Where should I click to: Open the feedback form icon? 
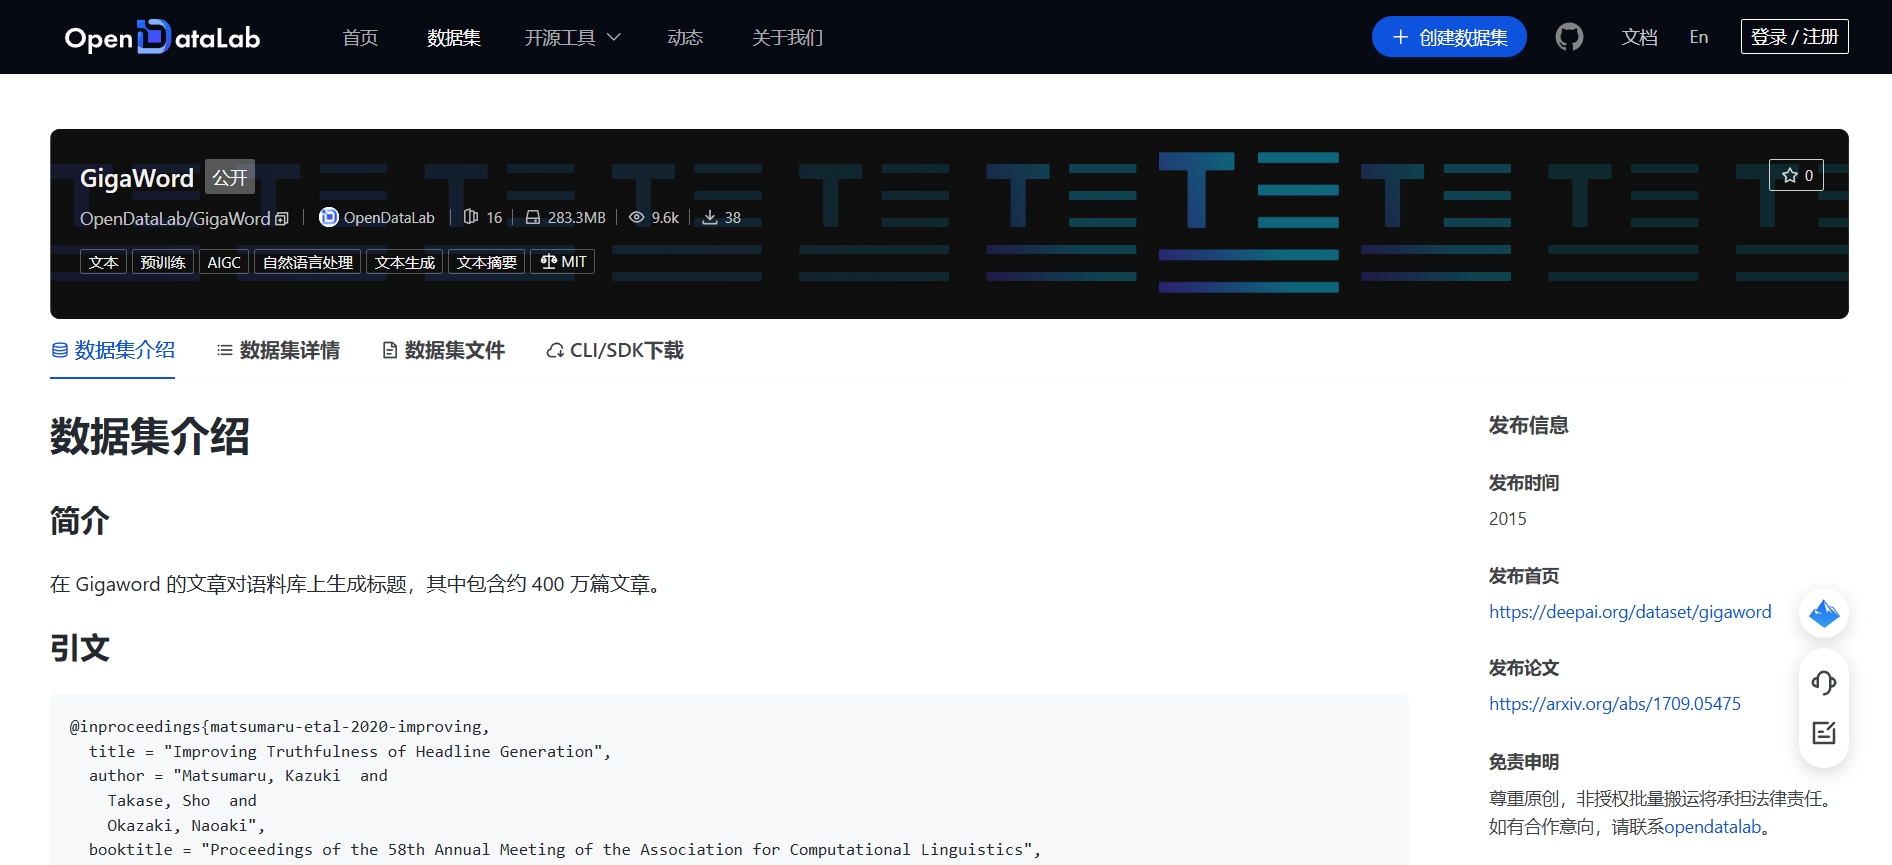pos(1824,733)
